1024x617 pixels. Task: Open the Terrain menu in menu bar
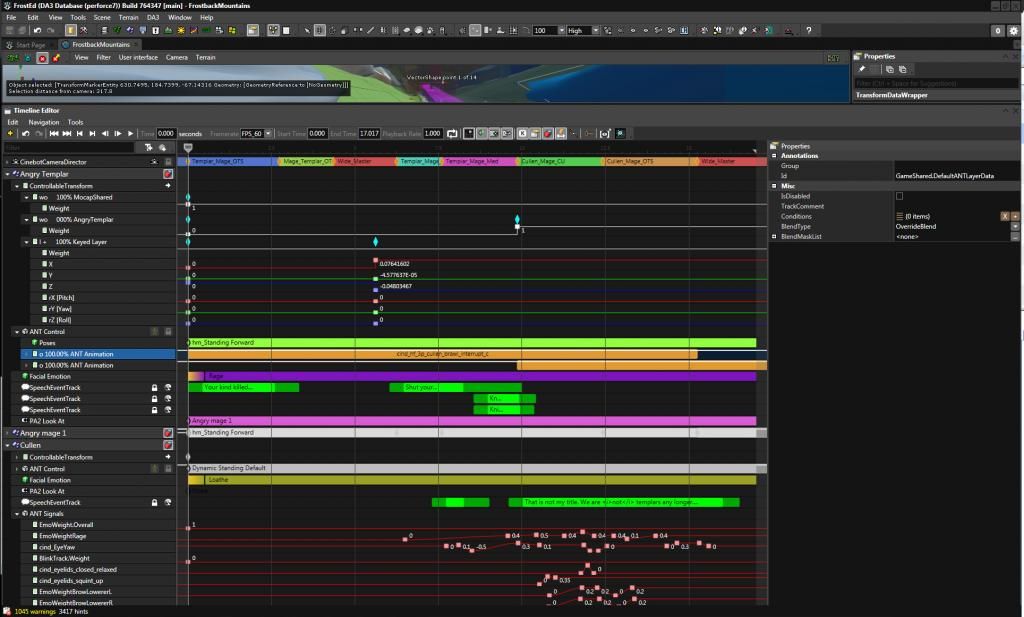coord(129,17)
